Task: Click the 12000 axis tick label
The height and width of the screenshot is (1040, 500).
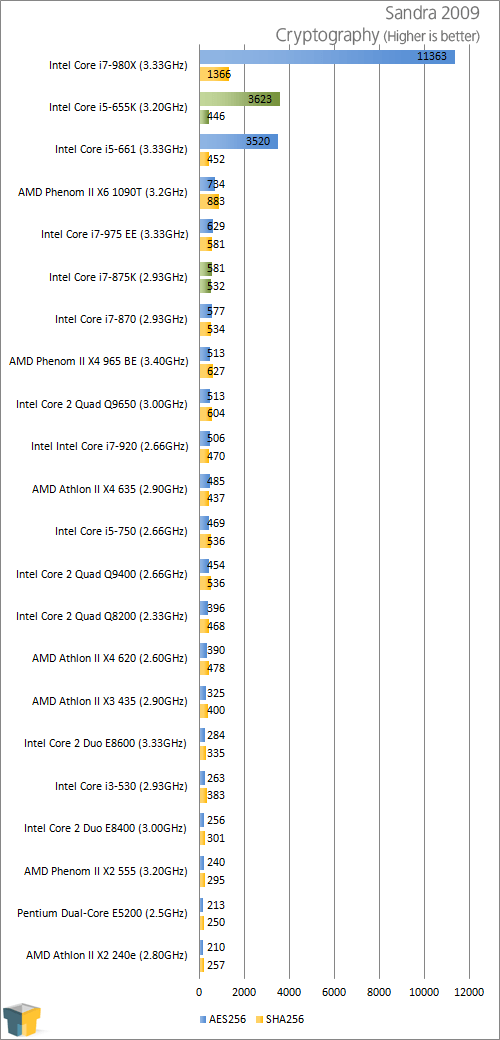Action: pyautogui.click(x=469, y=993)
